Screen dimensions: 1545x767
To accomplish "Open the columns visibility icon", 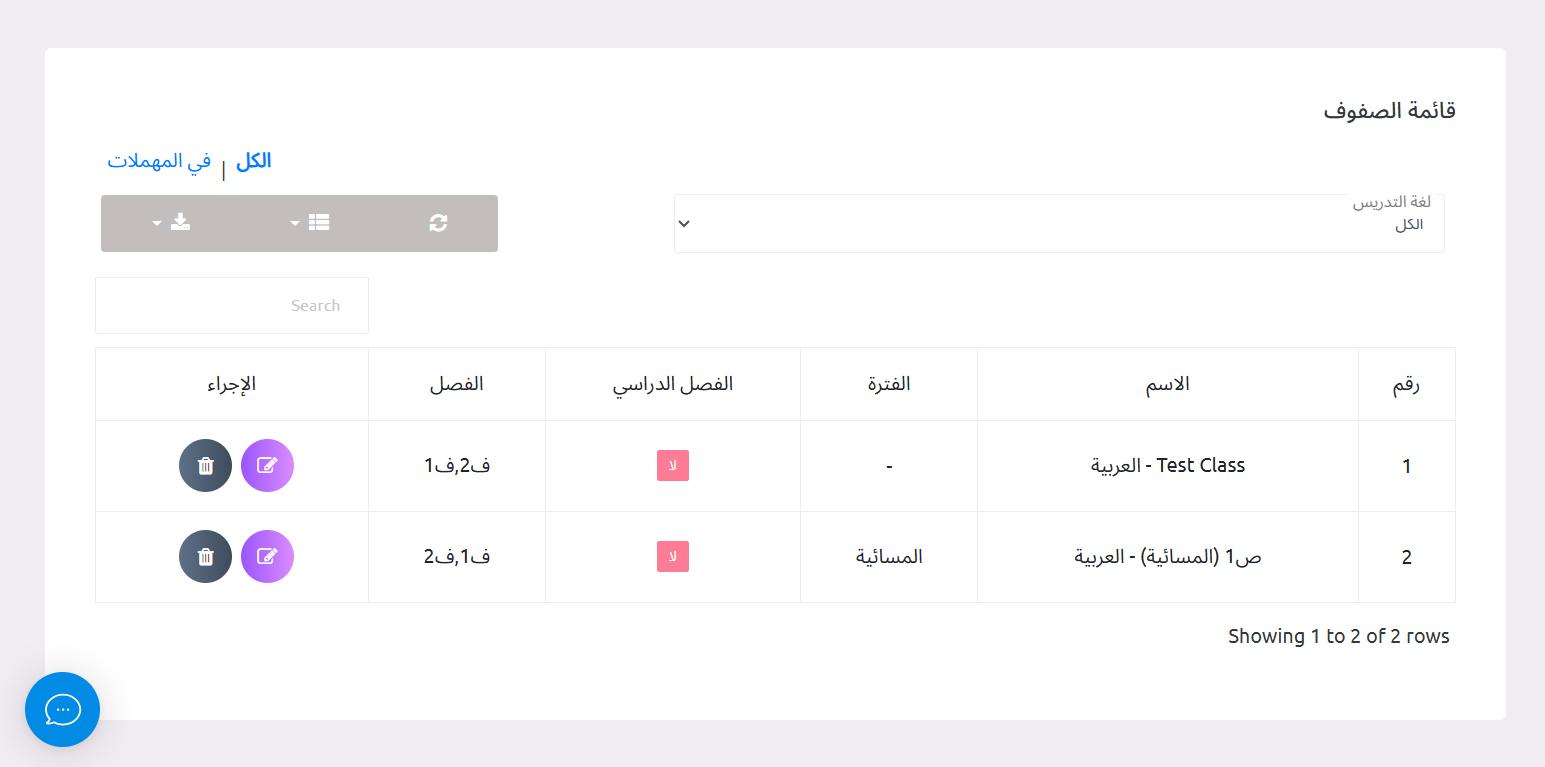I will click(x=319, y=222).
